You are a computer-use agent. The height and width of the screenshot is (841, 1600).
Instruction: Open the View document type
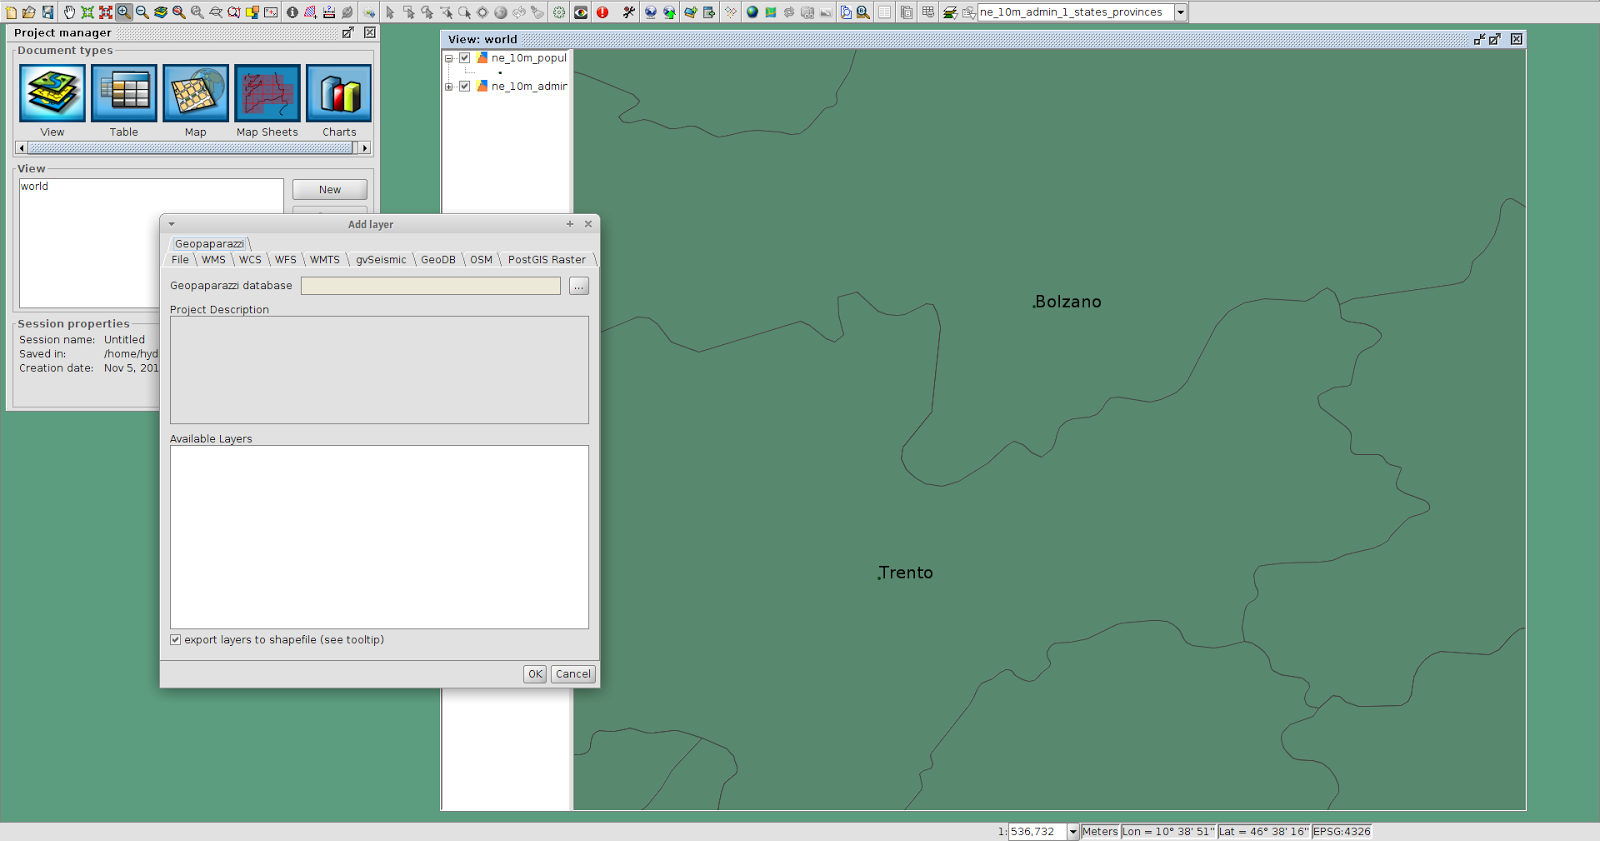point(52,93)
